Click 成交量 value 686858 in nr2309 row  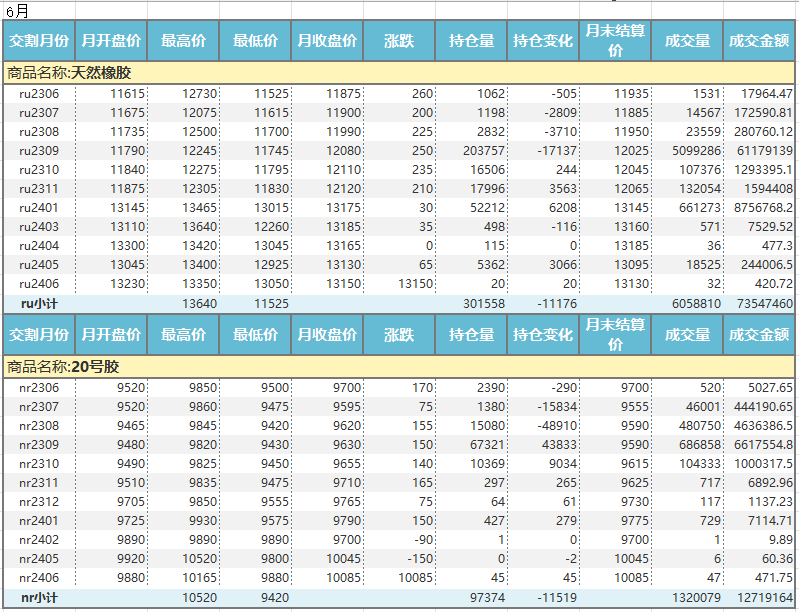pos(700,445)
